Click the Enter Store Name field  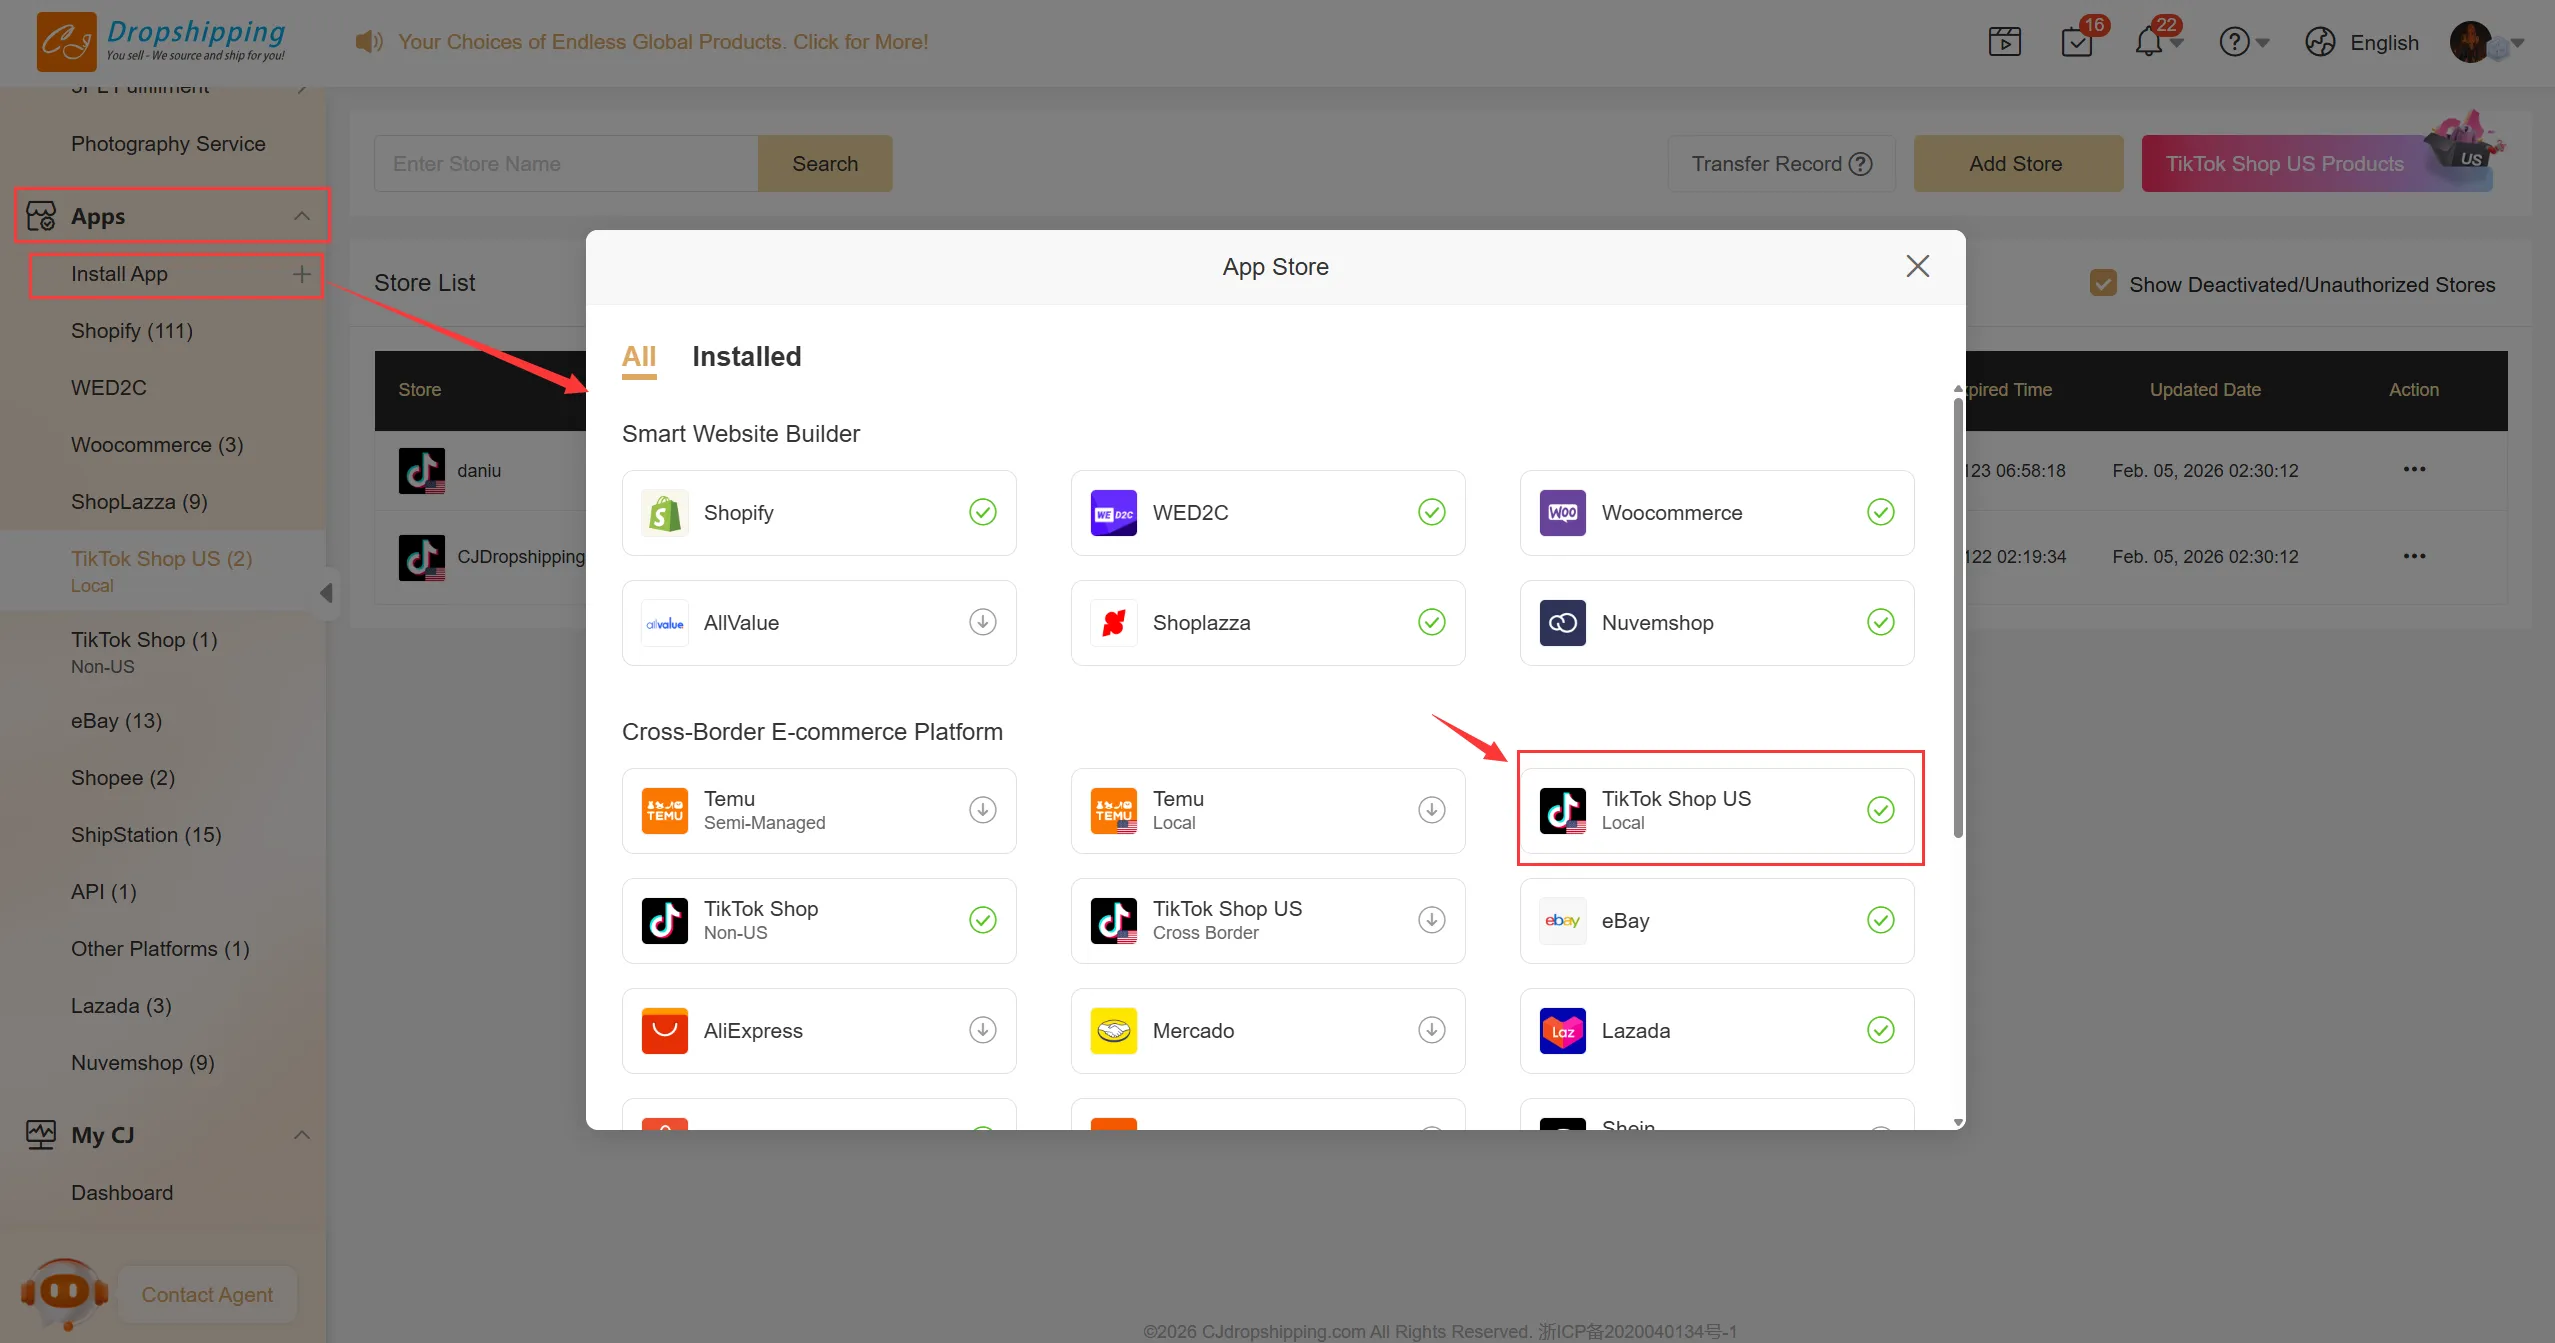pyautogui.click(x=565, y=164)
